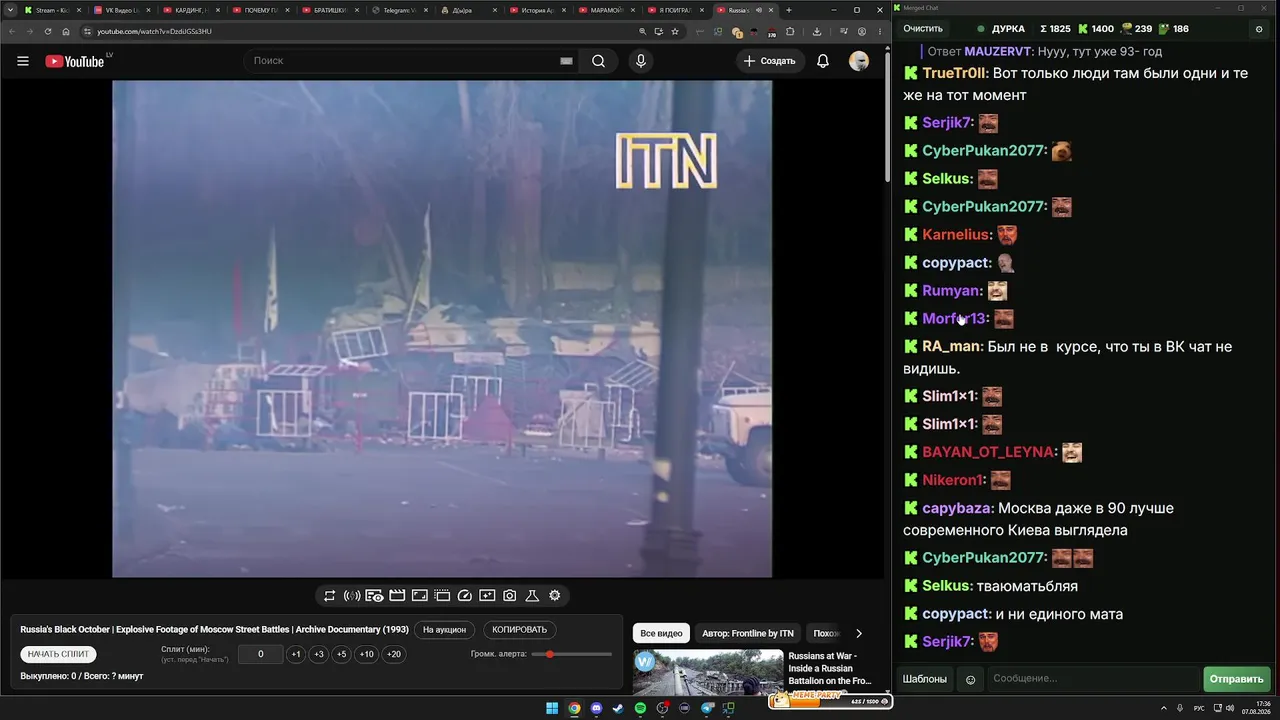The width and height of the screenshot is (1280, 720).
Task: Open YouTube notifications bell
Action: point(823,61)
